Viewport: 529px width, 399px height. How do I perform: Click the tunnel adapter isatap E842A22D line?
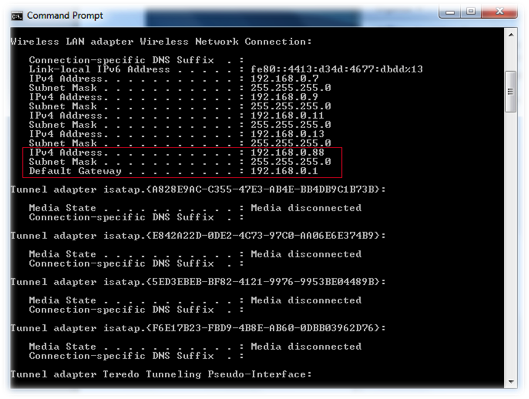pos(198,235)
